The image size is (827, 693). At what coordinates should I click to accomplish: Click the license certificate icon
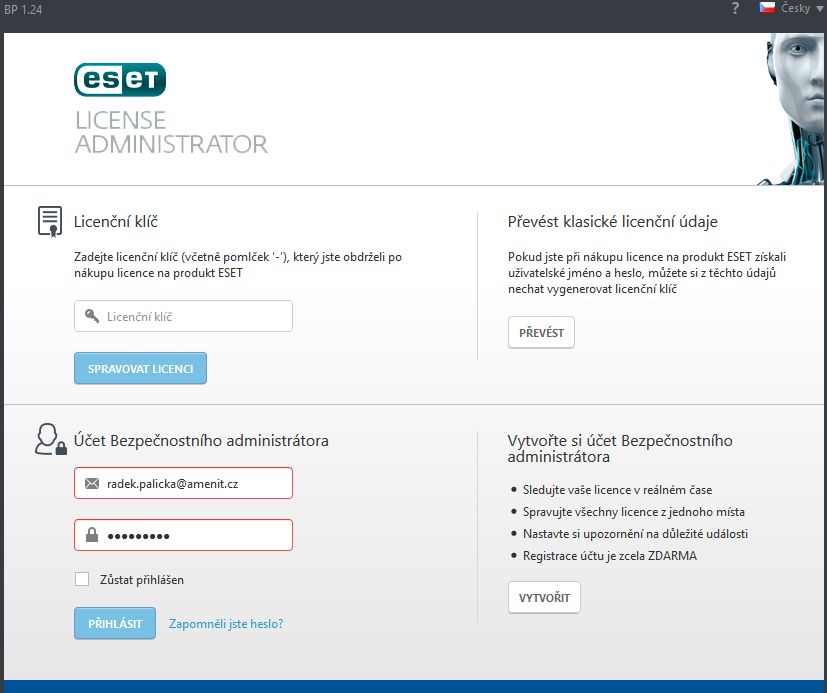coord(50,222)
